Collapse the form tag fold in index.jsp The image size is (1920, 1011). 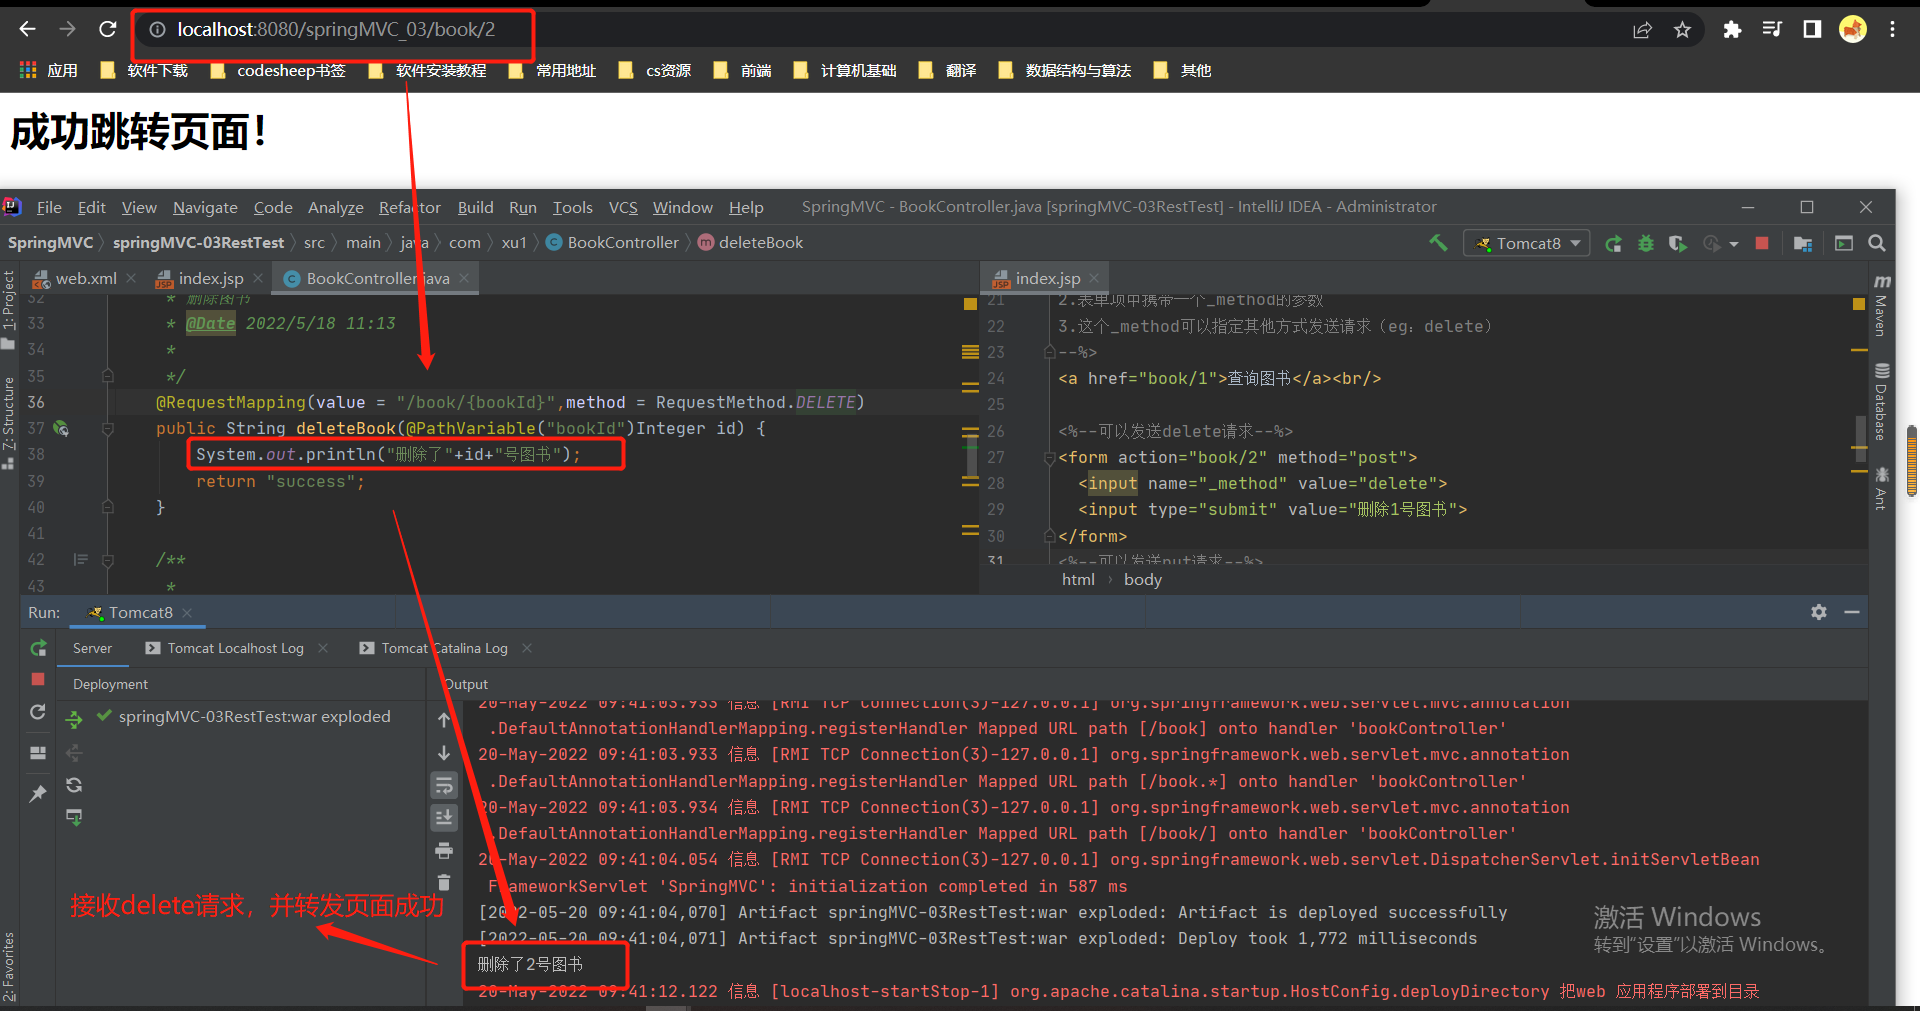(x=1050, y=458)
